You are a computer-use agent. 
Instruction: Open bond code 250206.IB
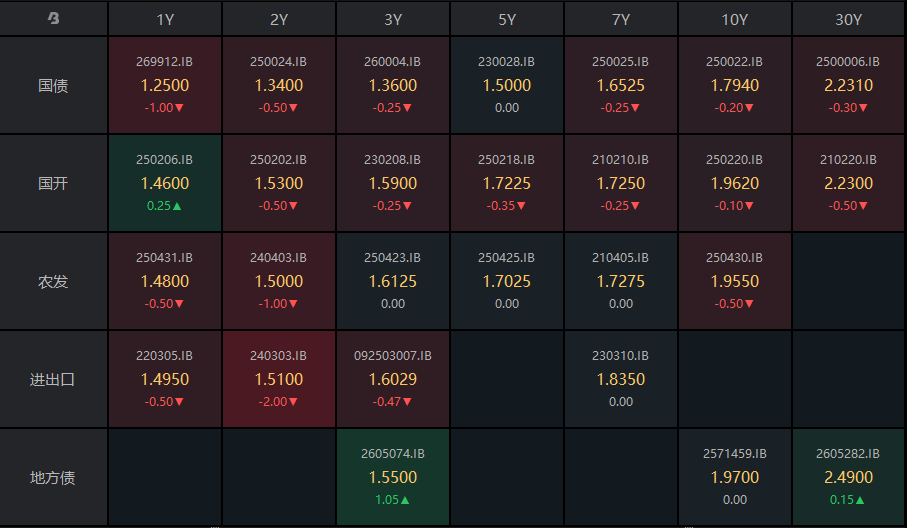pos(165,160)
